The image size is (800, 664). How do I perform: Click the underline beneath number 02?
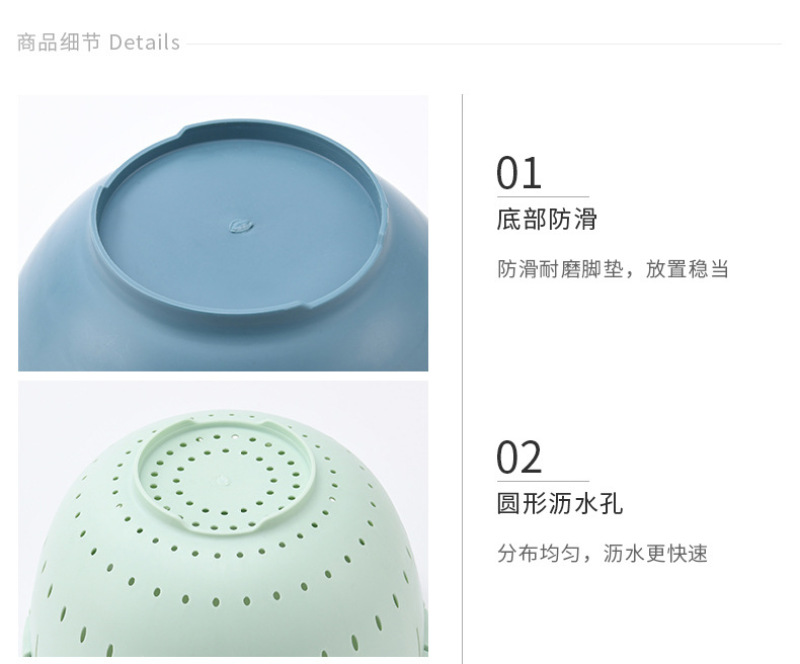[x=543, y=481]
